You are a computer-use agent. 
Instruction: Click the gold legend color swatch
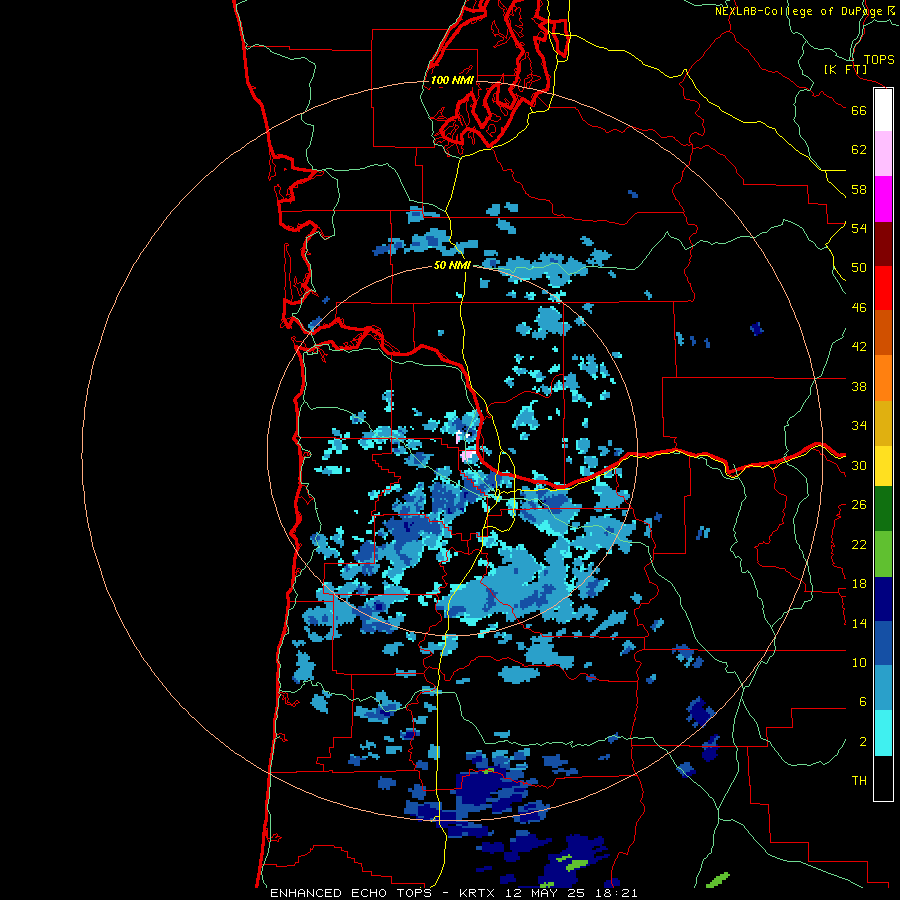(883, 423)
